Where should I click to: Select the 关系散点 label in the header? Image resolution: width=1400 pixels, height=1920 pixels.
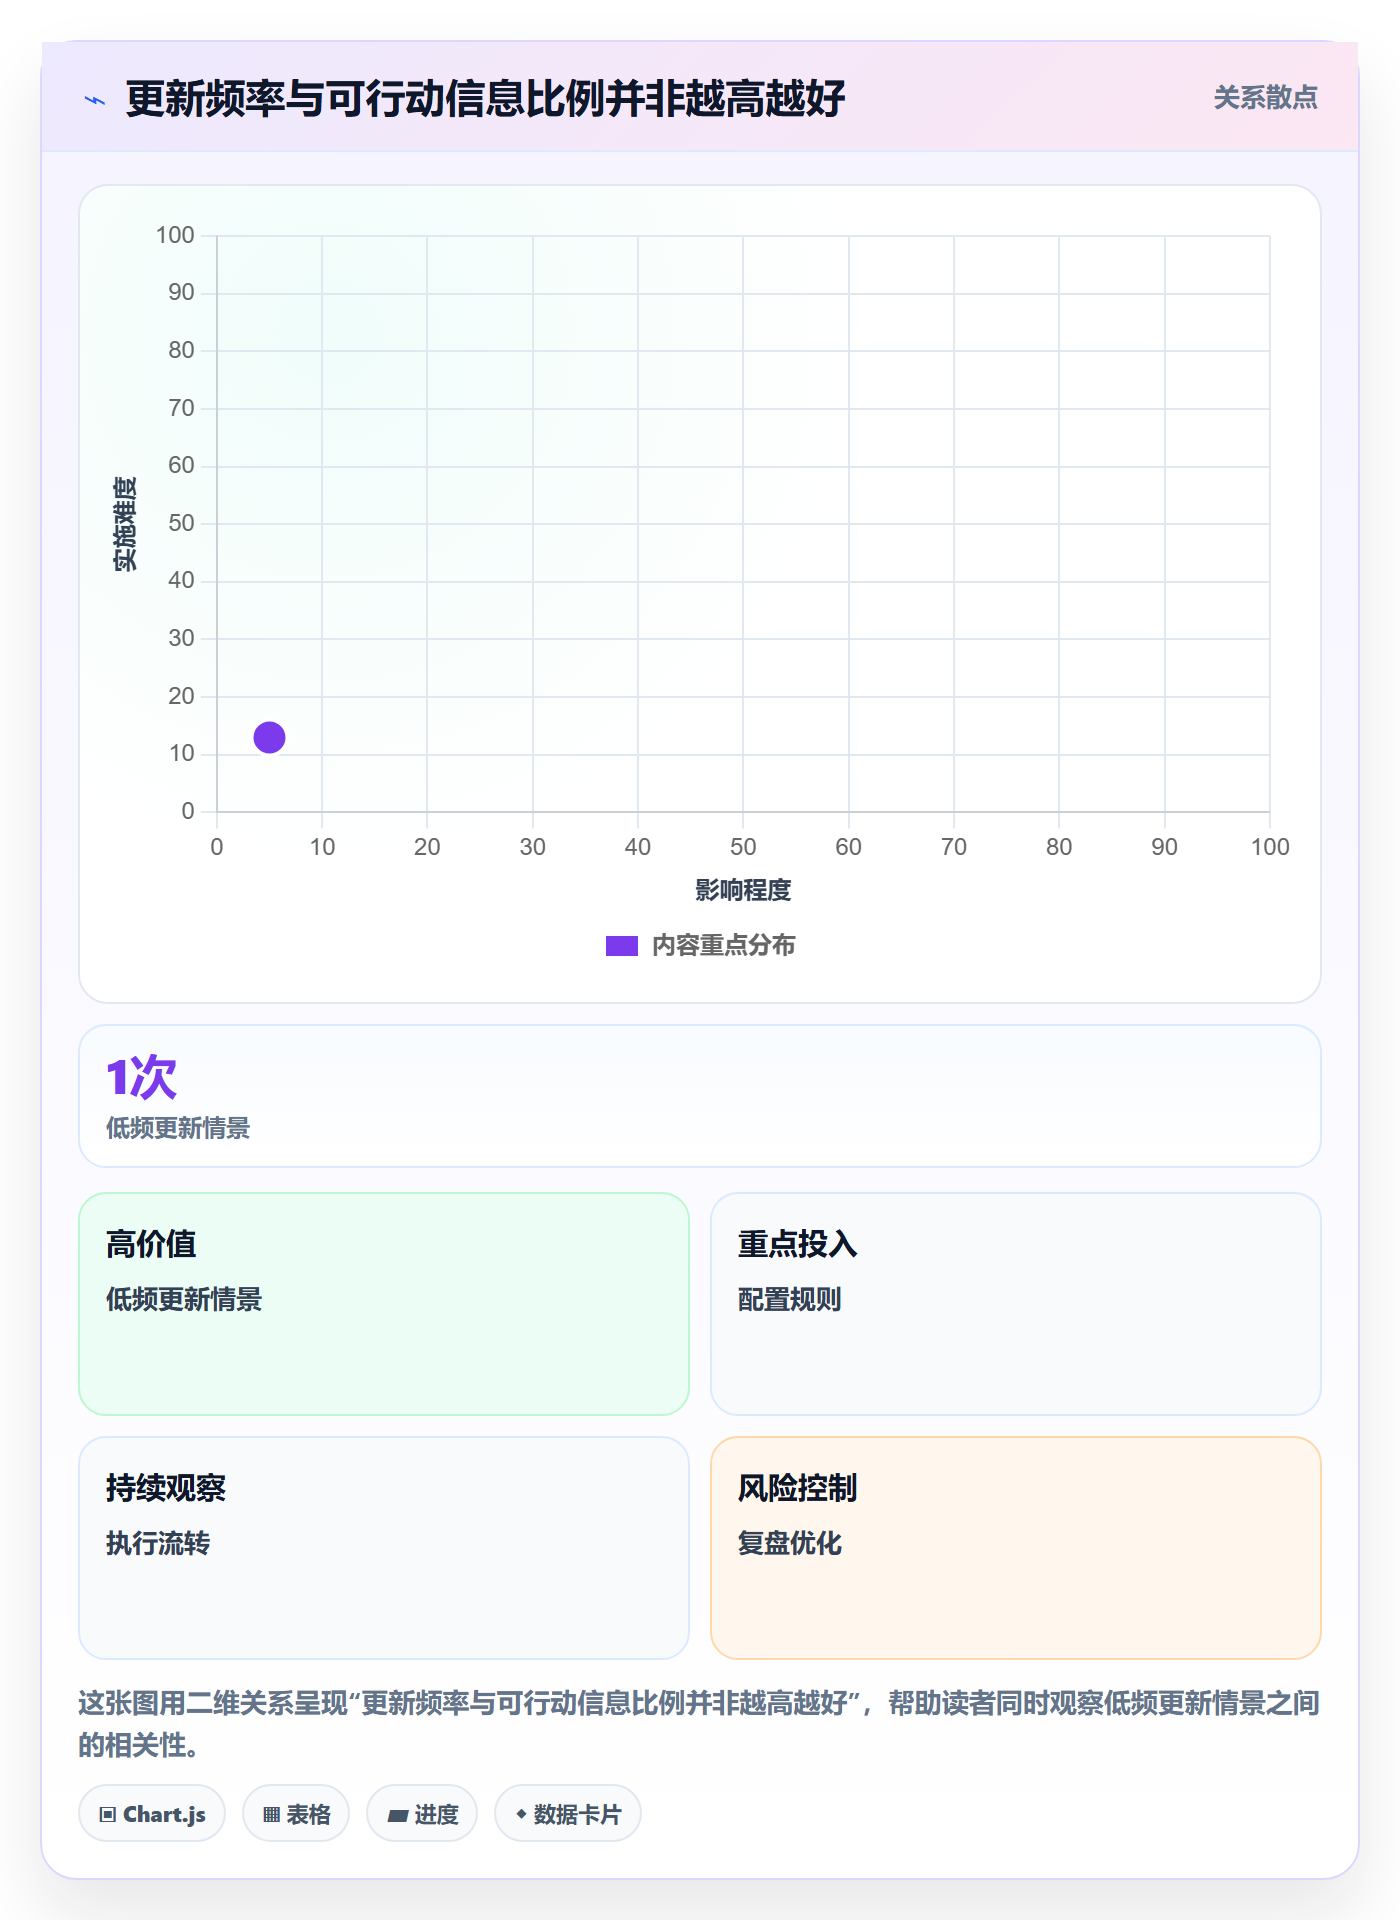click(1265, 98)
